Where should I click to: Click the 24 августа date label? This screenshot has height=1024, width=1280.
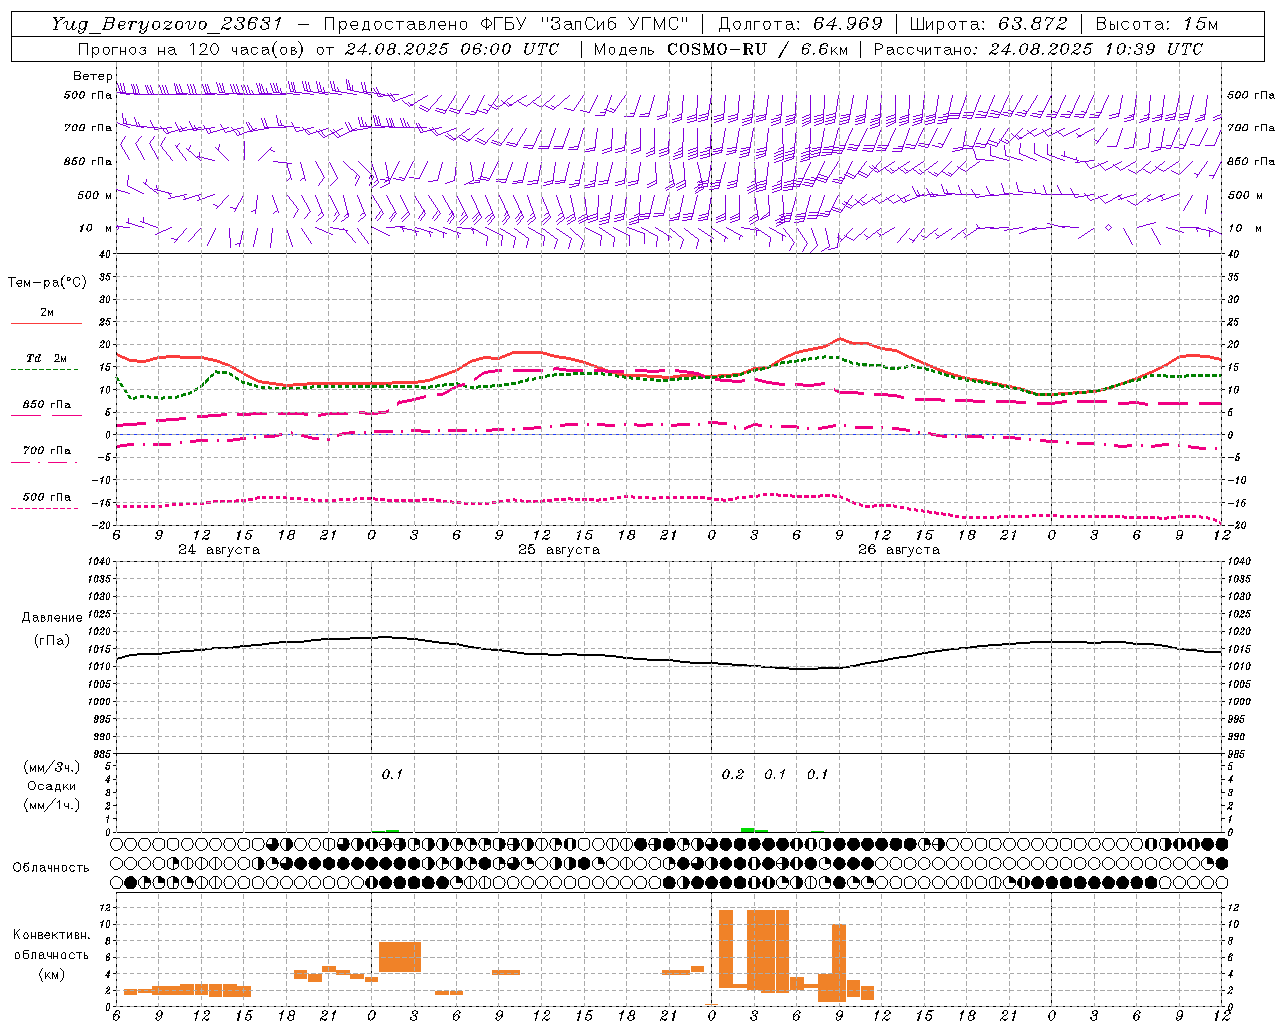click(x=219, y=549)
